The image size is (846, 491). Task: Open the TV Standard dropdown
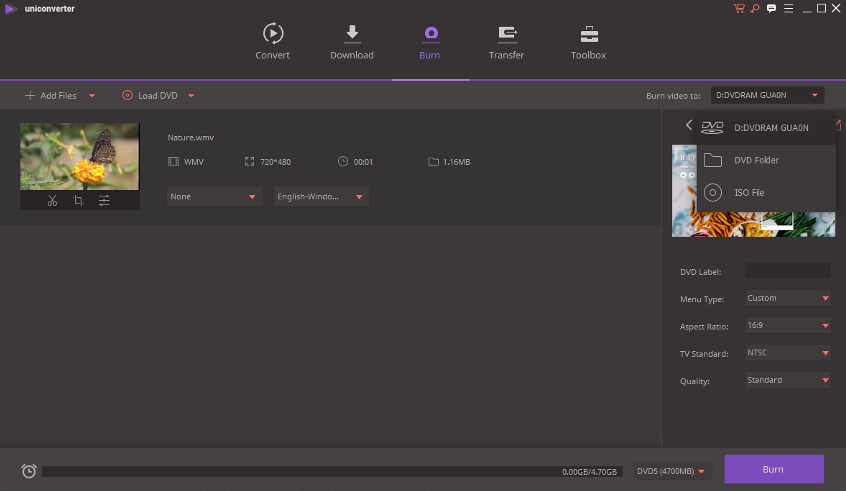(x=788, y=352)
